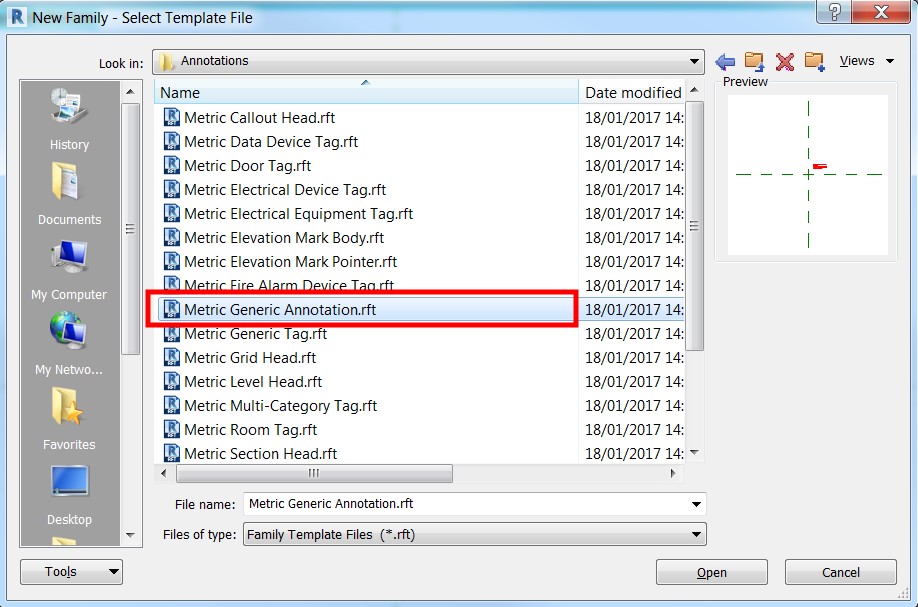
Task: Select Metric Generic Annotation.rft file name
Action: point(280,310)
